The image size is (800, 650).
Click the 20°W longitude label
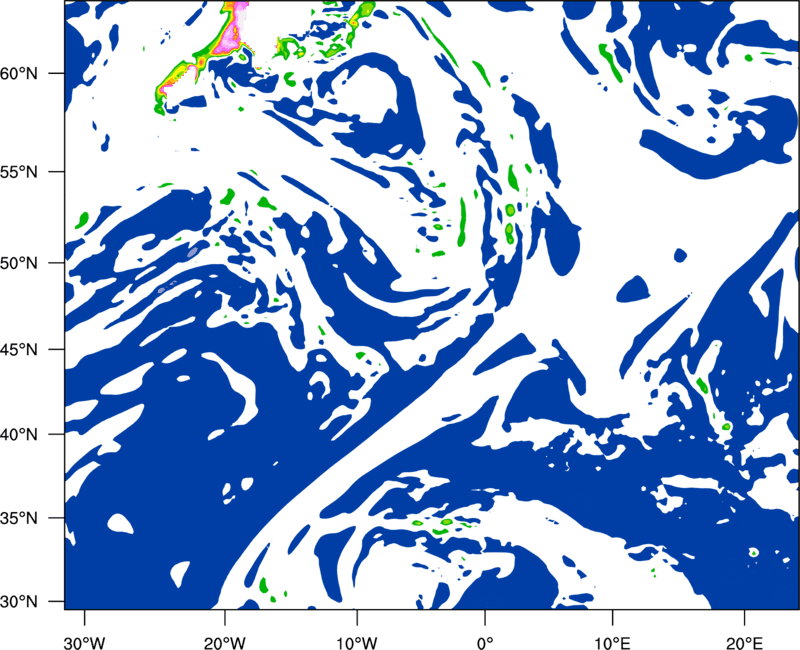point(224,642)
